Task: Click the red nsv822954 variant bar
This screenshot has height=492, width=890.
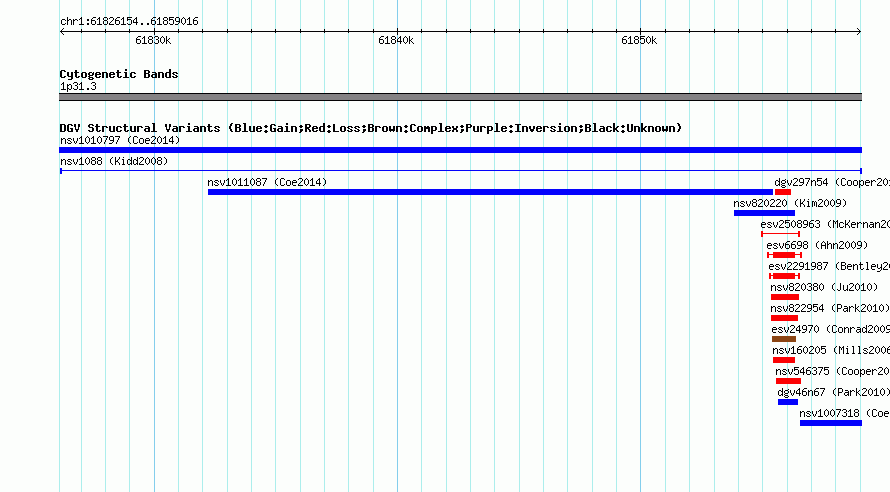Action: pyautogui.click(x=784, y=318)
